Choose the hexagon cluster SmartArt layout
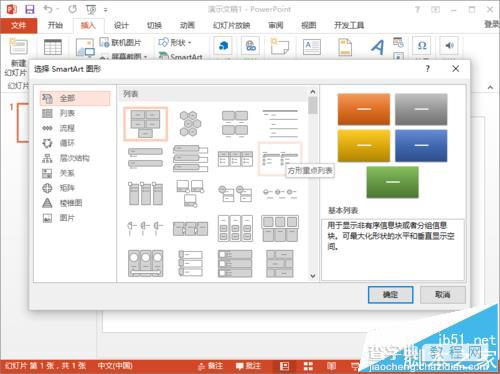 click(x=190, y=124)
